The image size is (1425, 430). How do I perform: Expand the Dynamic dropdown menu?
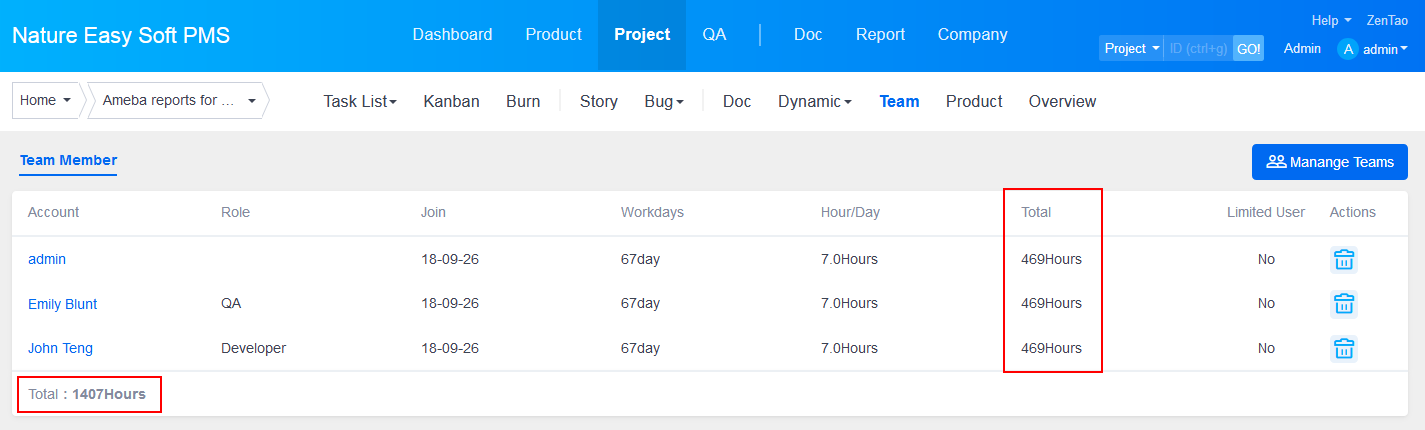814,102
